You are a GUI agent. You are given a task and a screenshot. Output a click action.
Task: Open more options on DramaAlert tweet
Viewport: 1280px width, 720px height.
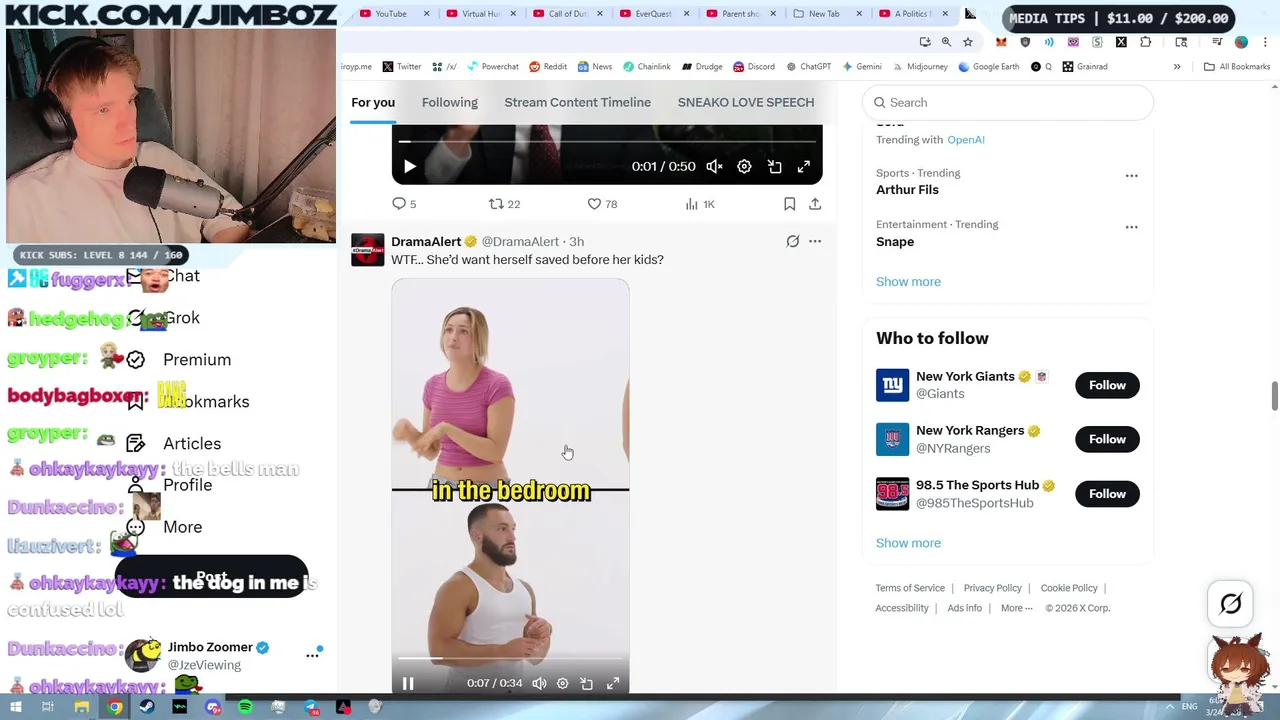(815, 241)
